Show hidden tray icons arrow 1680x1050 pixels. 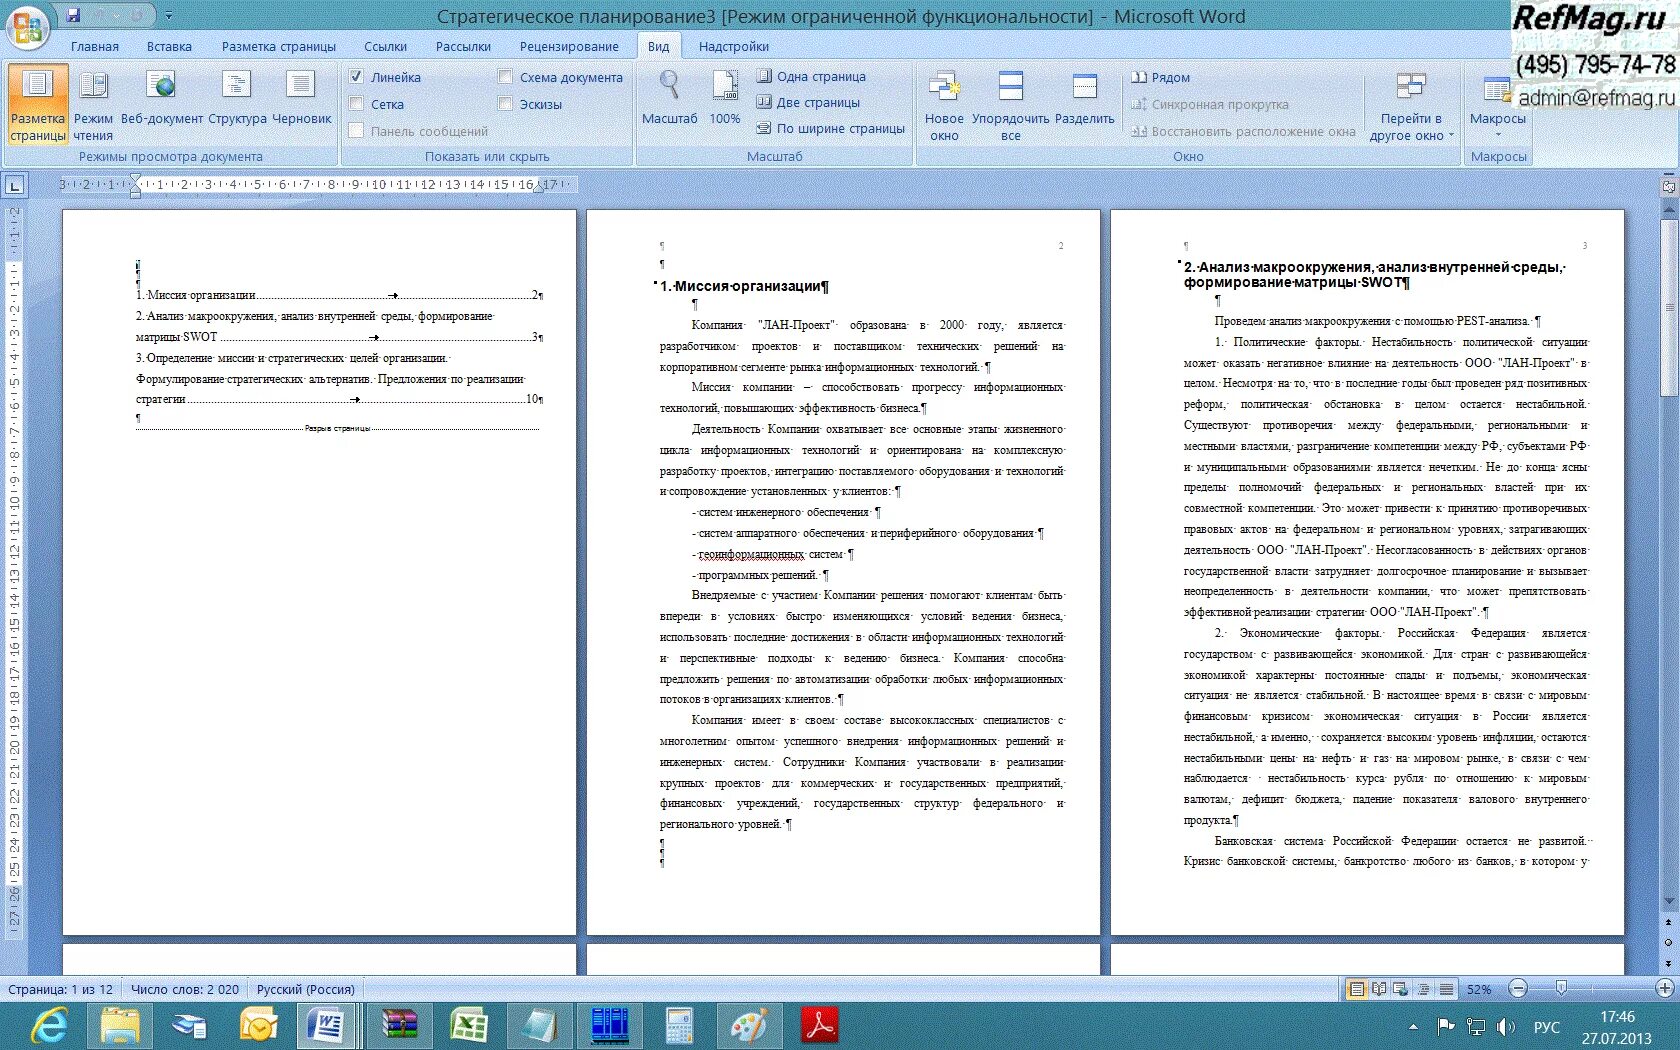(x=1413, y=1027)
